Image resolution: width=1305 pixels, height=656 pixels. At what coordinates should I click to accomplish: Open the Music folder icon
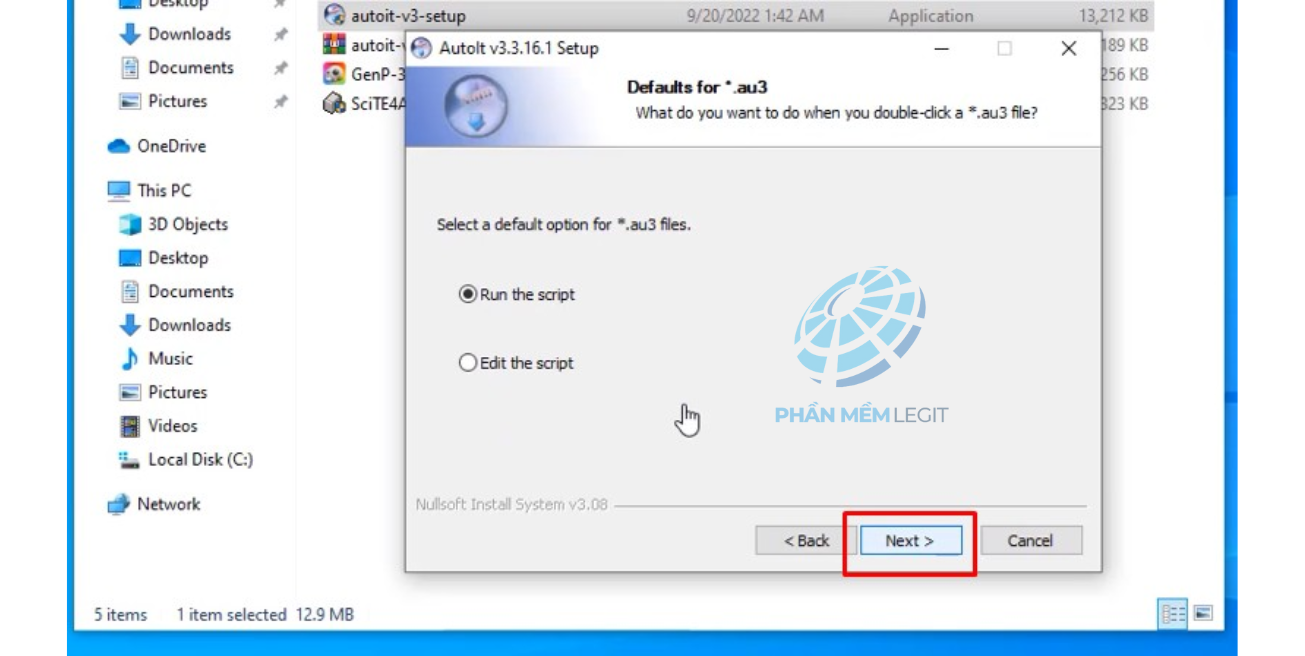(x=130, y=358)
